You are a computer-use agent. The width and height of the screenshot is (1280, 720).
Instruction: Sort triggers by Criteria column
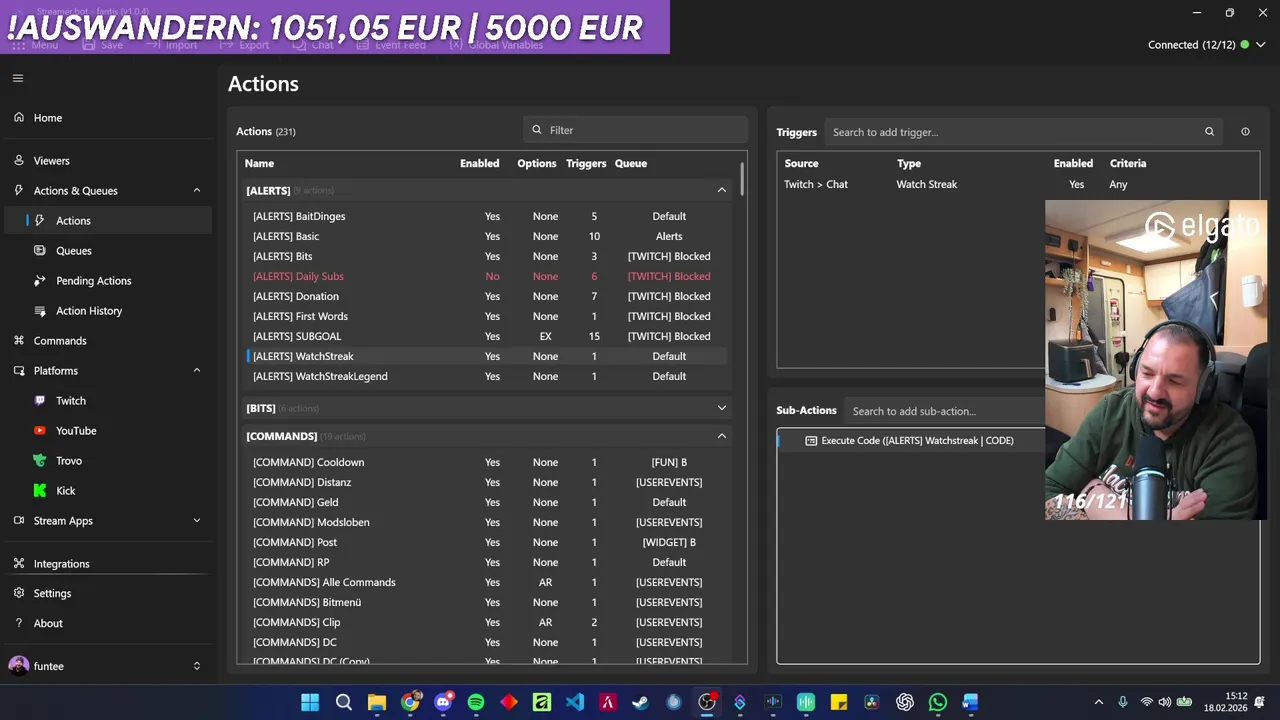pos(1128,163)
